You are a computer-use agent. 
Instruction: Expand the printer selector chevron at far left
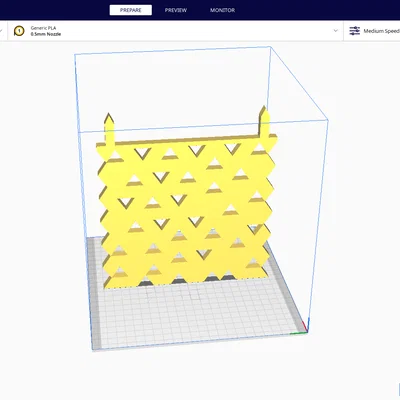1,31
